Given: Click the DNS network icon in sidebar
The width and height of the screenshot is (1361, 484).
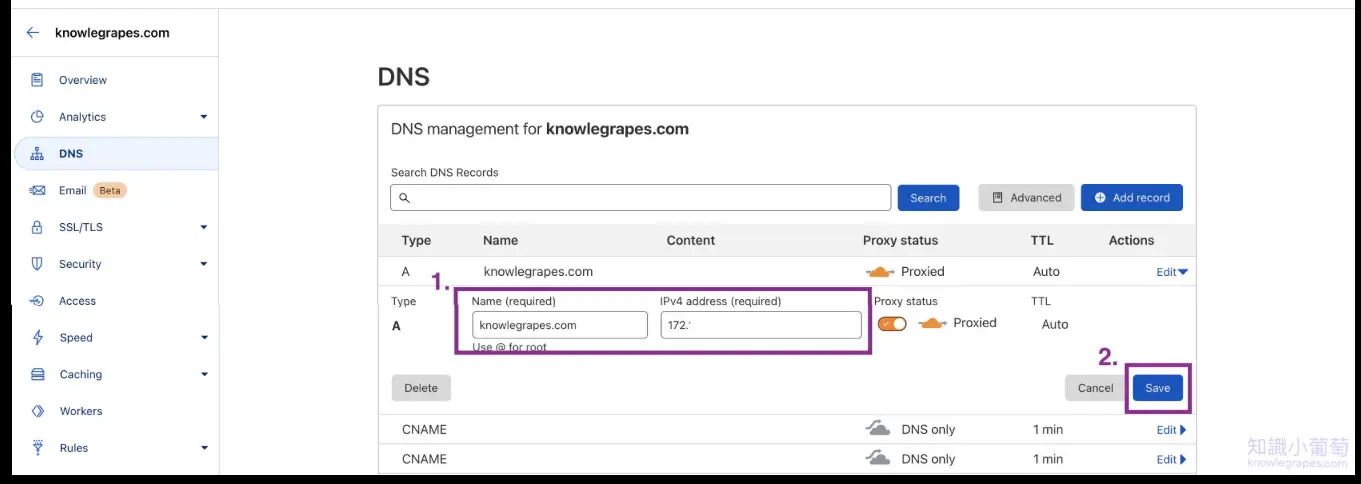Looking at the screenshot, I should pos(37,154).
